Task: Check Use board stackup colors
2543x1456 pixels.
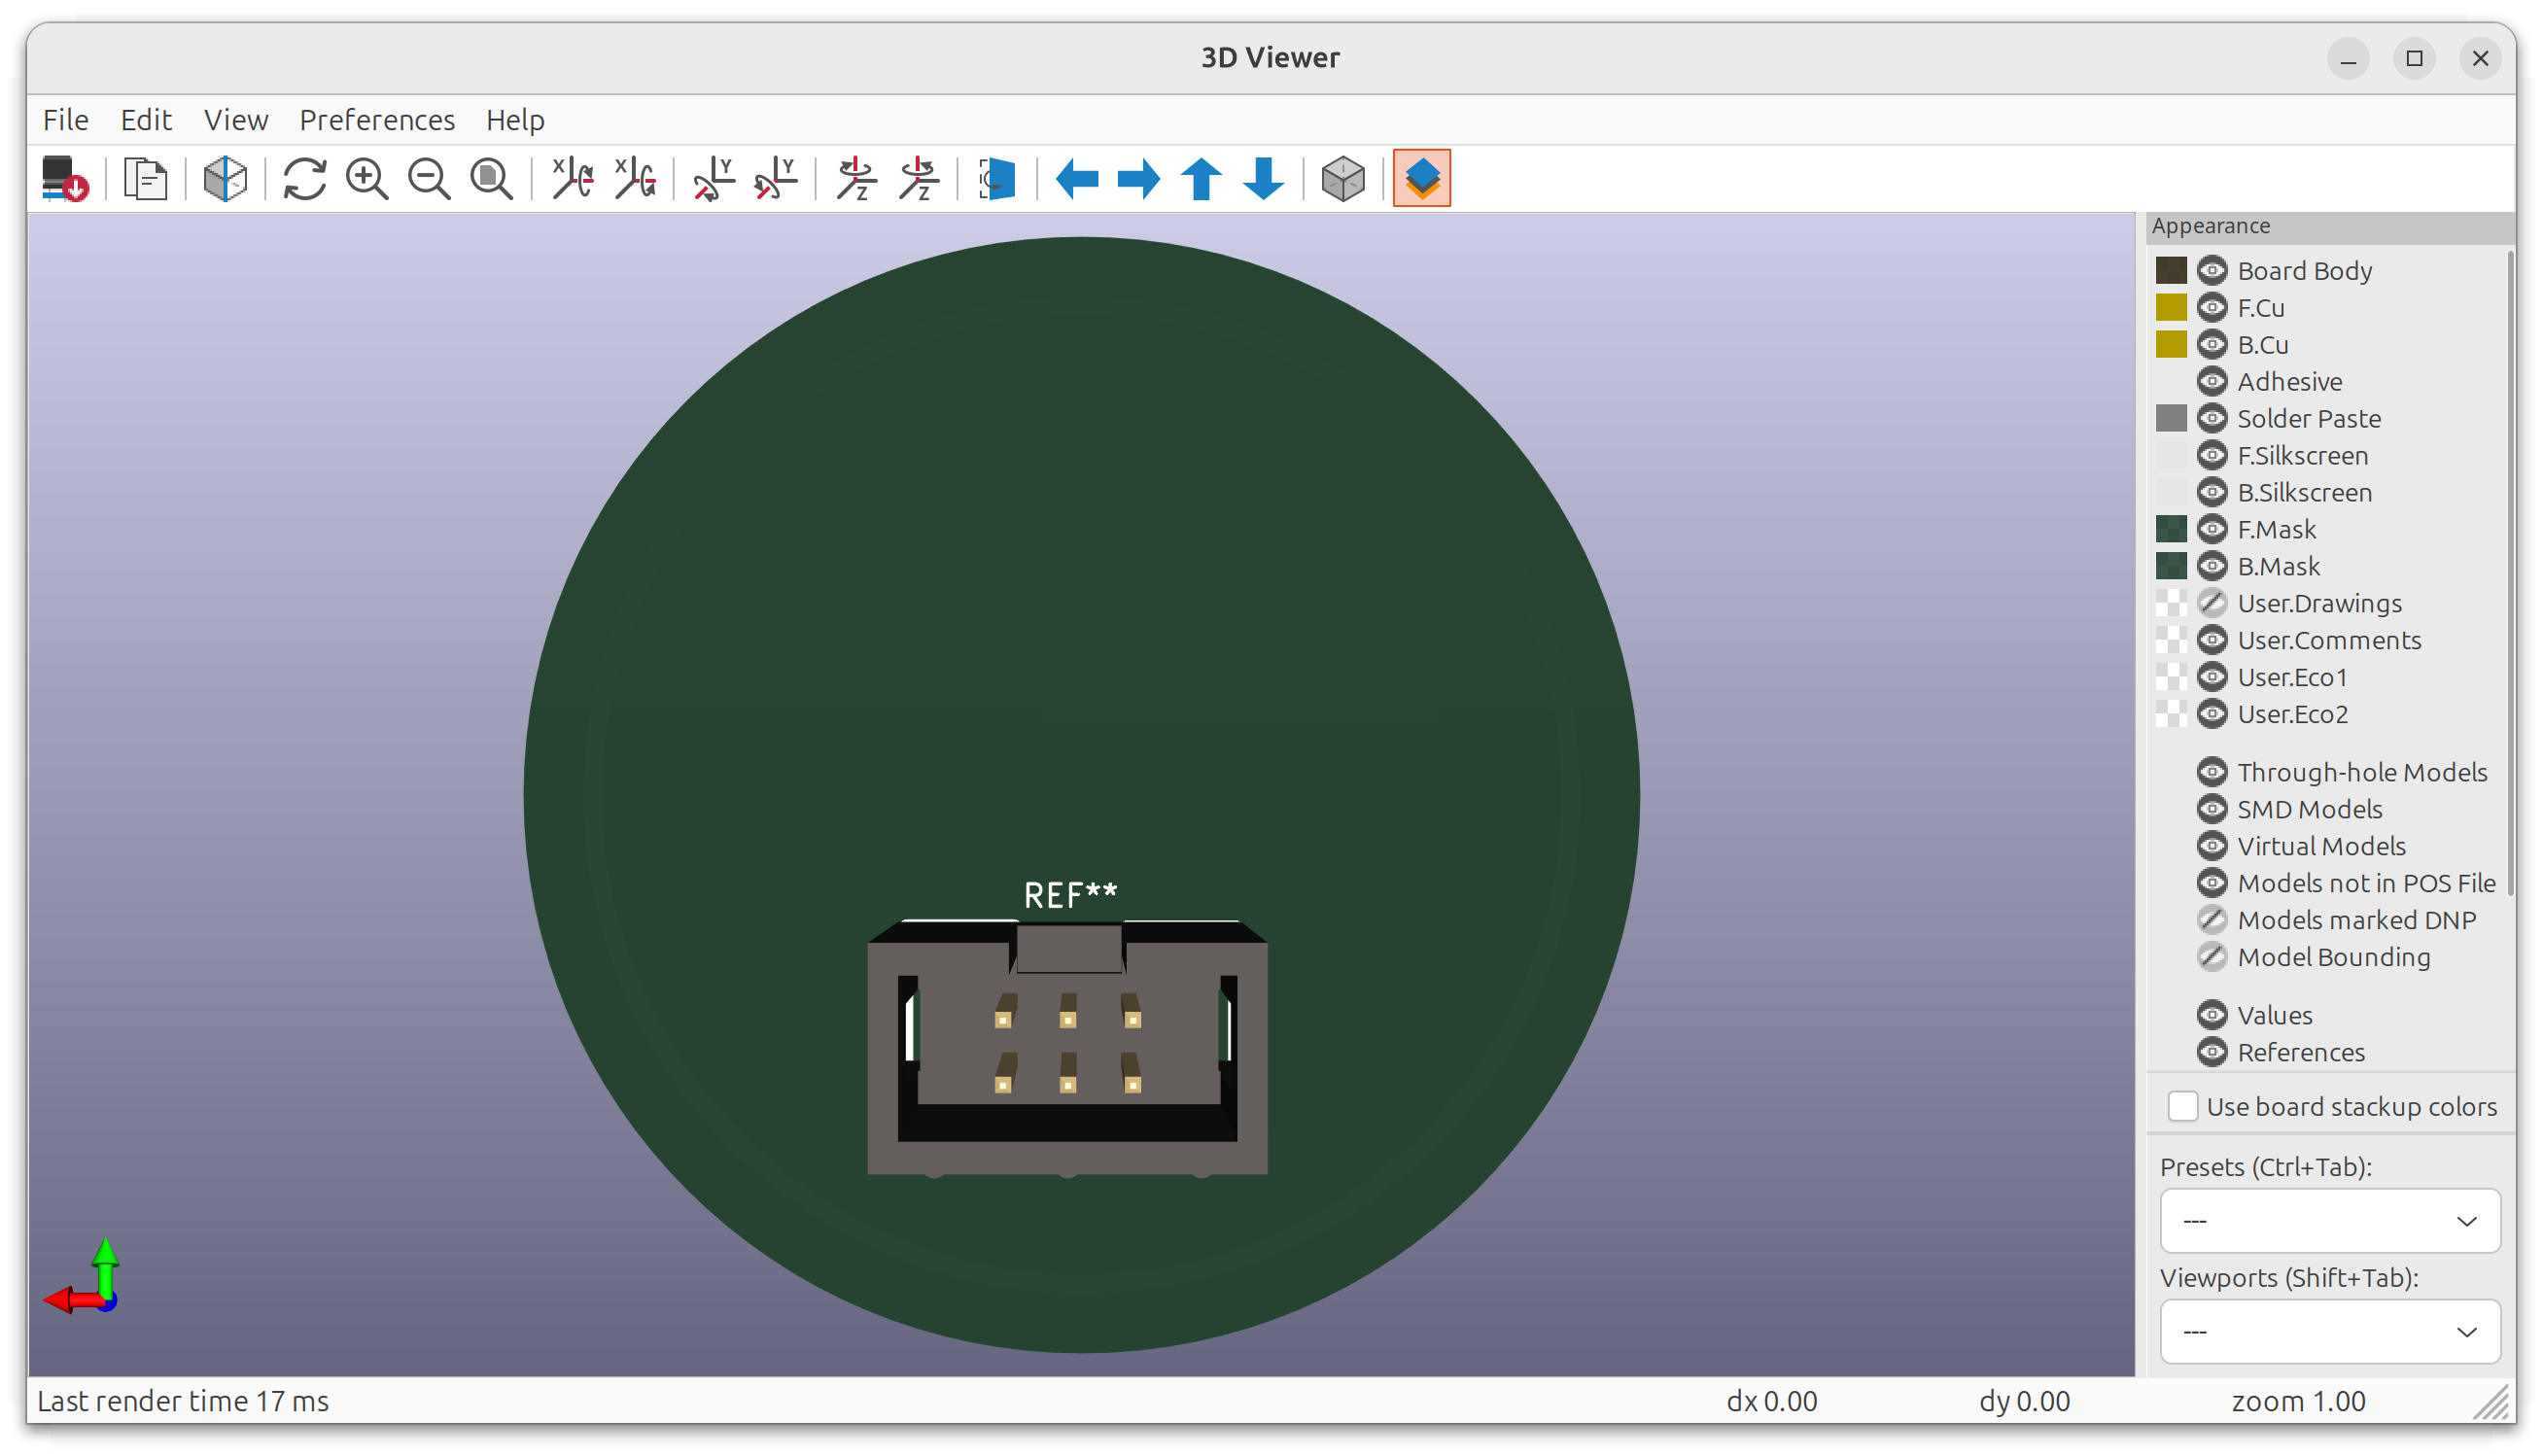Action: coord(2183,1107)
